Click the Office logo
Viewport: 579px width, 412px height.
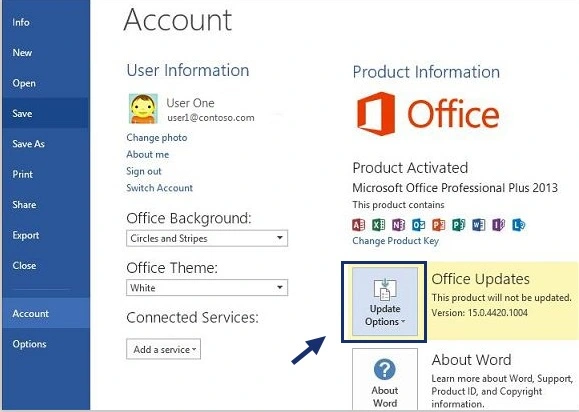tap(428, 114)
